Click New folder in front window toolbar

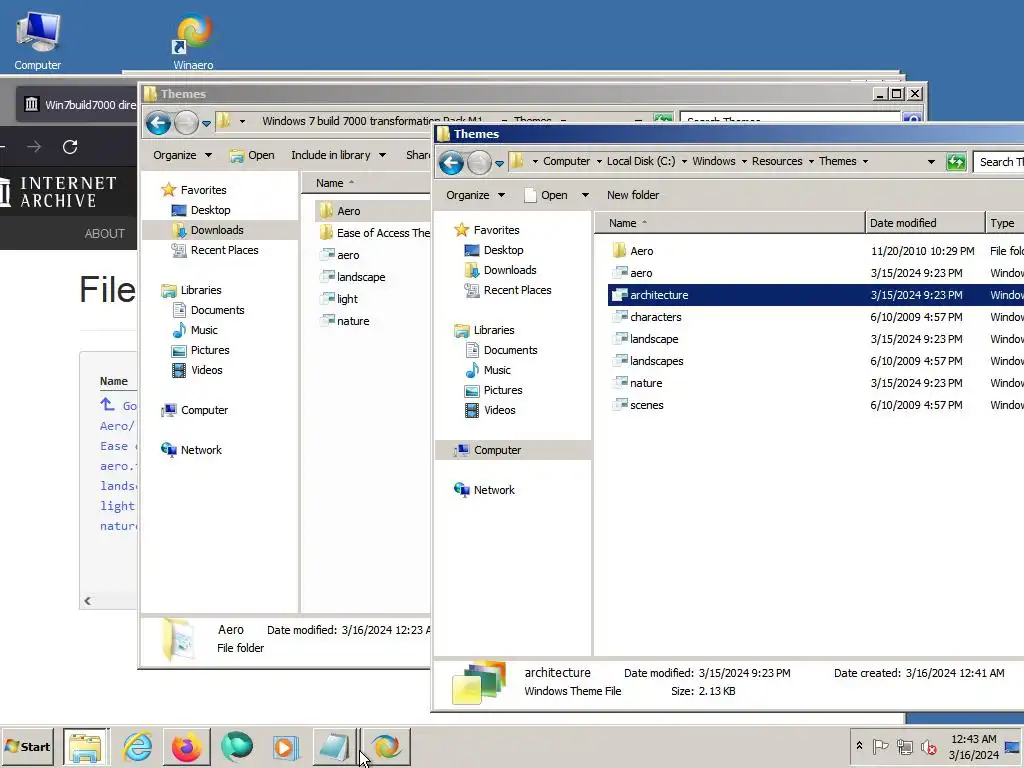coord(633,195)
